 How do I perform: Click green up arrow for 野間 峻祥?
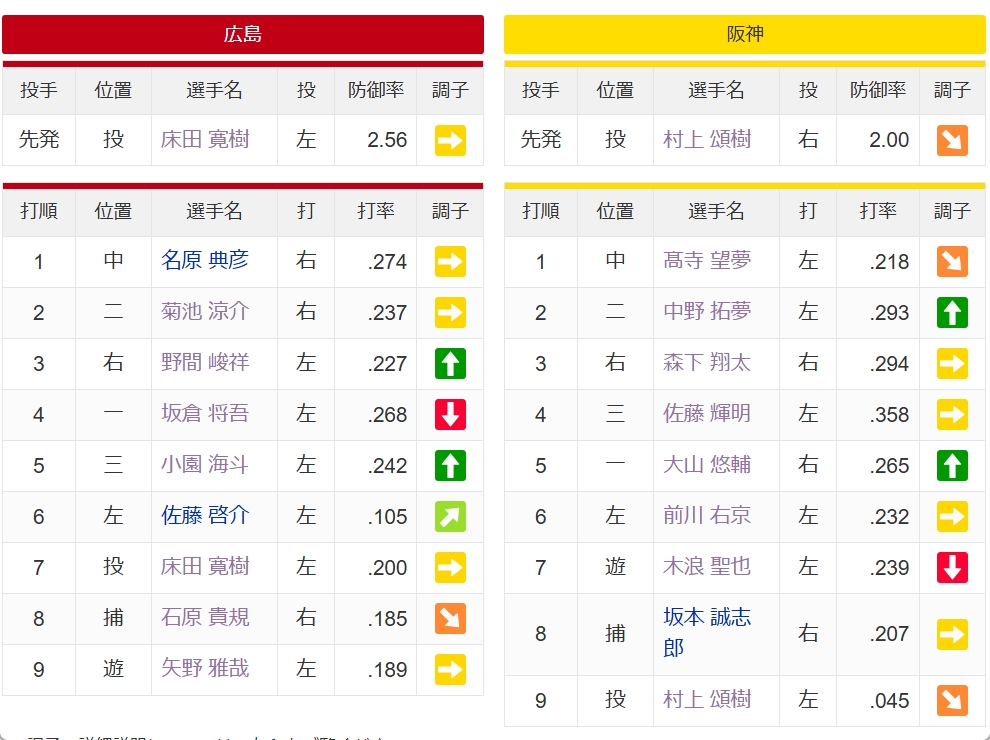pos(450,364)
